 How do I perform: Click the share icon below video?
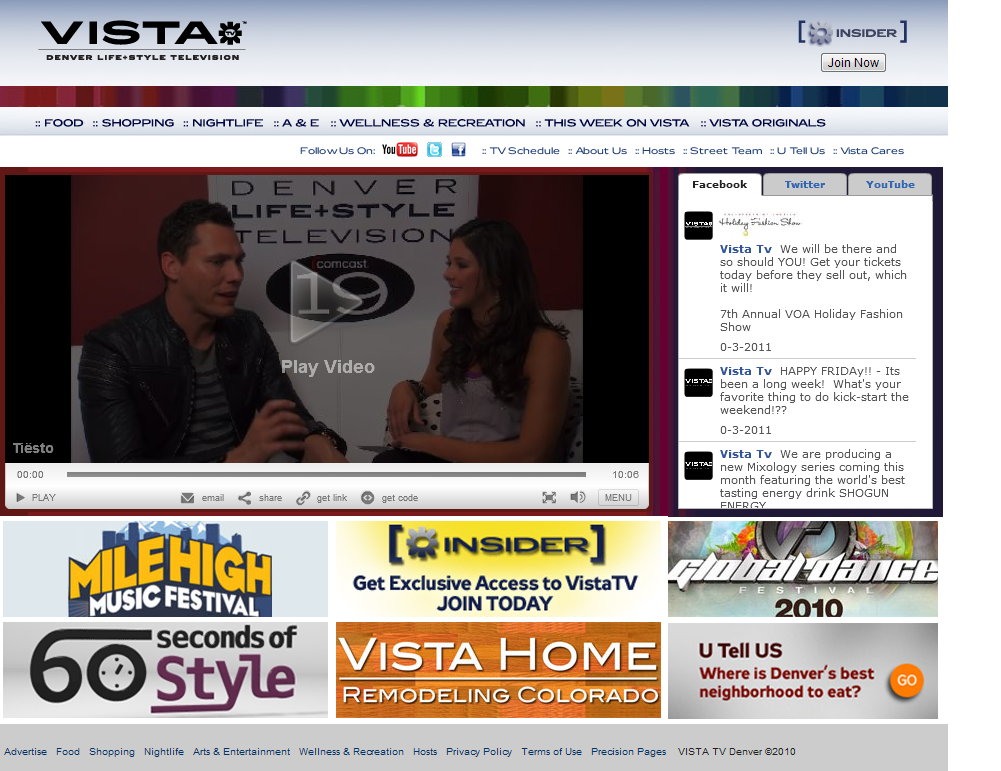tap(245, 498)
